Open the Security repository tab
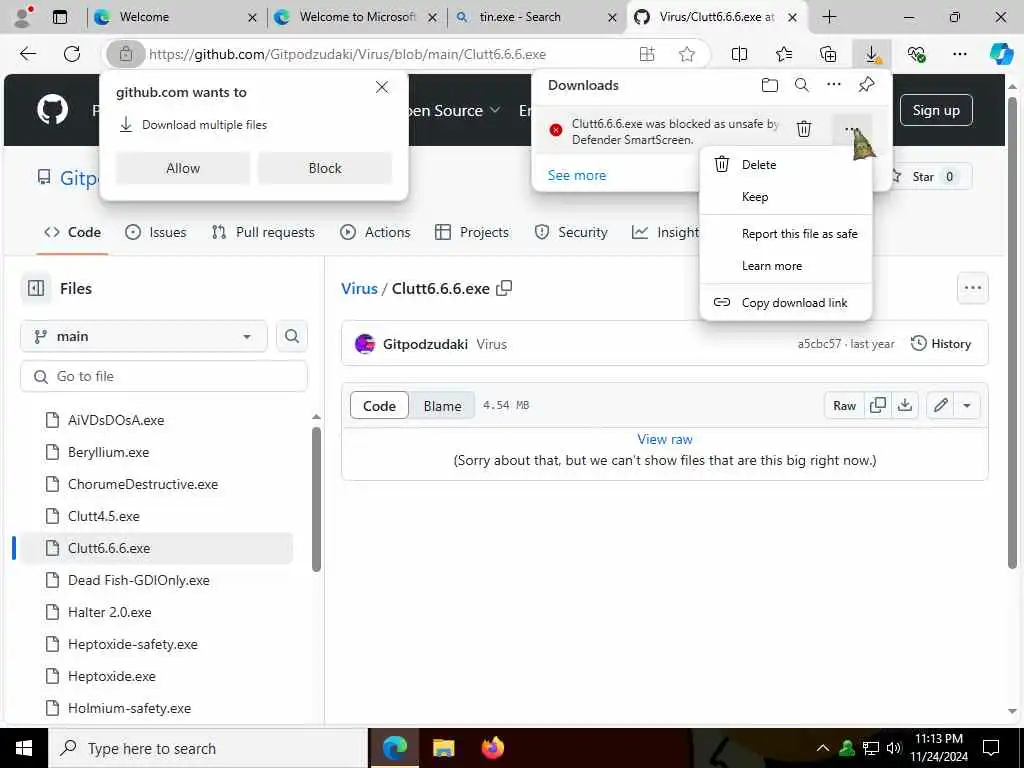Viewport: 1024px width, 768px height. click(x=571, y=232)
